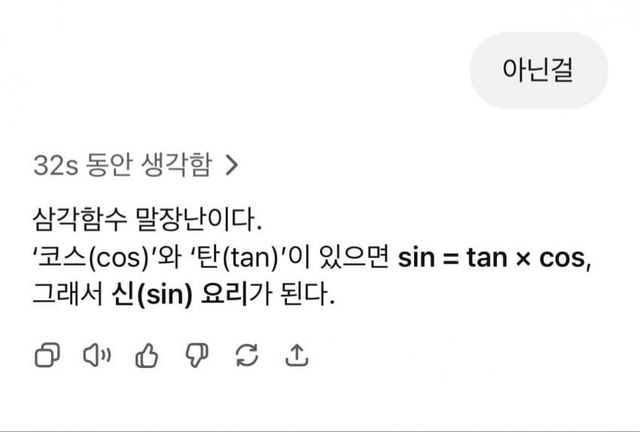Regenerate the response with the refresh icon
This screenshot has height=432, width=640.
tap(247, 354)
